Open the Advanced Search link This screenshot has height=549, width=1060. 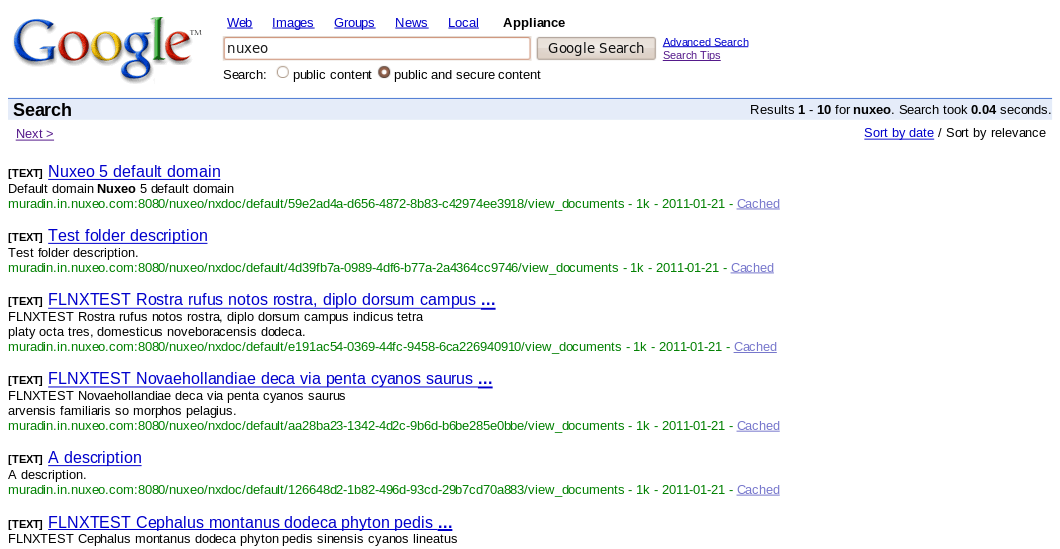tap(705, 42)
